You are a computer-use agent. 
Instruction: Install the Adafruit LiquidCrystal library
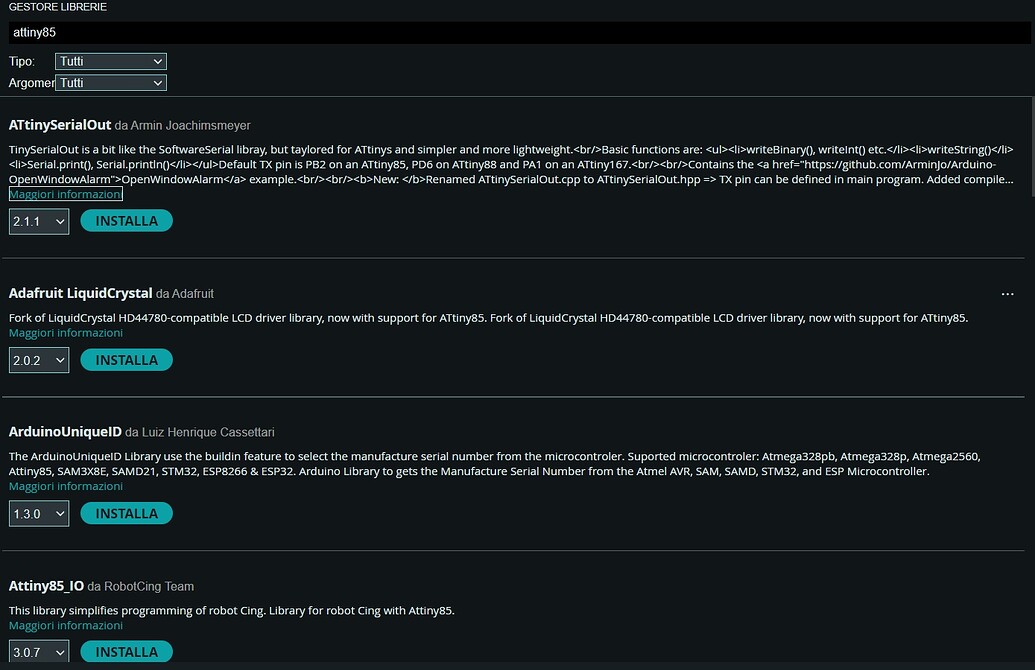point(126,360)
